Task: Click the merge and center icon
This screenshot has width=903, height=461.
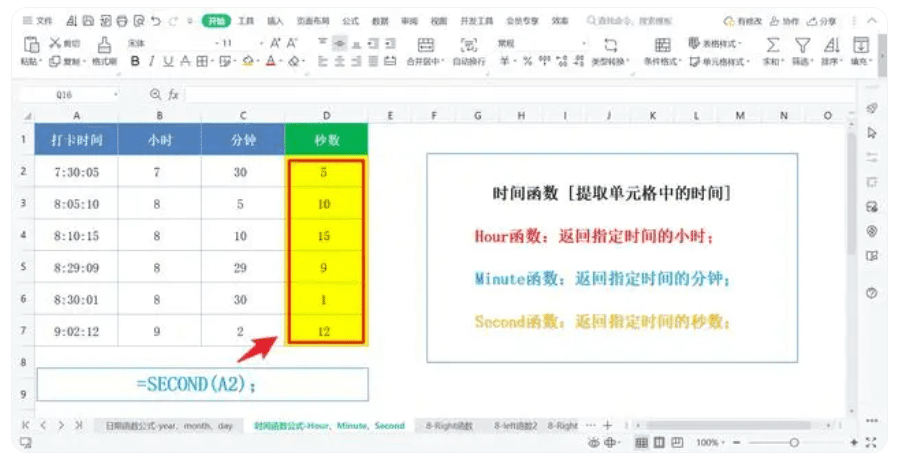Action: (x=426, y=44)
